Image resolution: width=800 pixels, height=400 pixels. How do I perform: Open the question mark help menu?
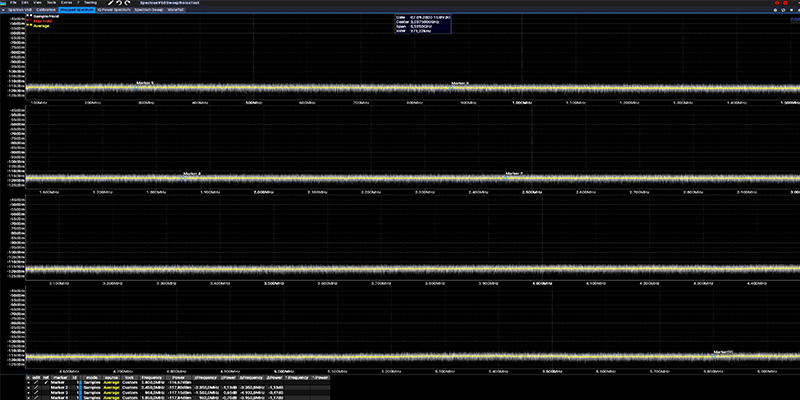tap(78, 3)
